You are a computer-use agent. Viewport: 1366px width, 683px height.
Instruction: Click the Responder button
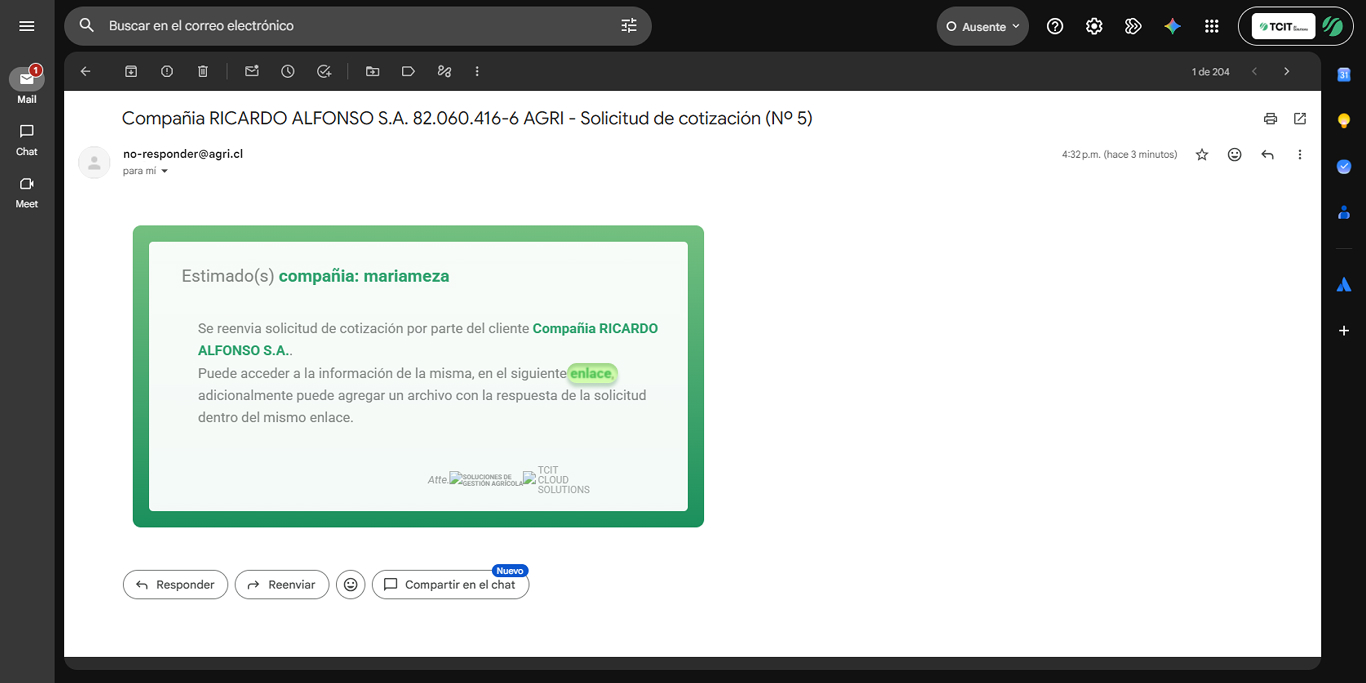pyautogui.click(x=175, y=584)
